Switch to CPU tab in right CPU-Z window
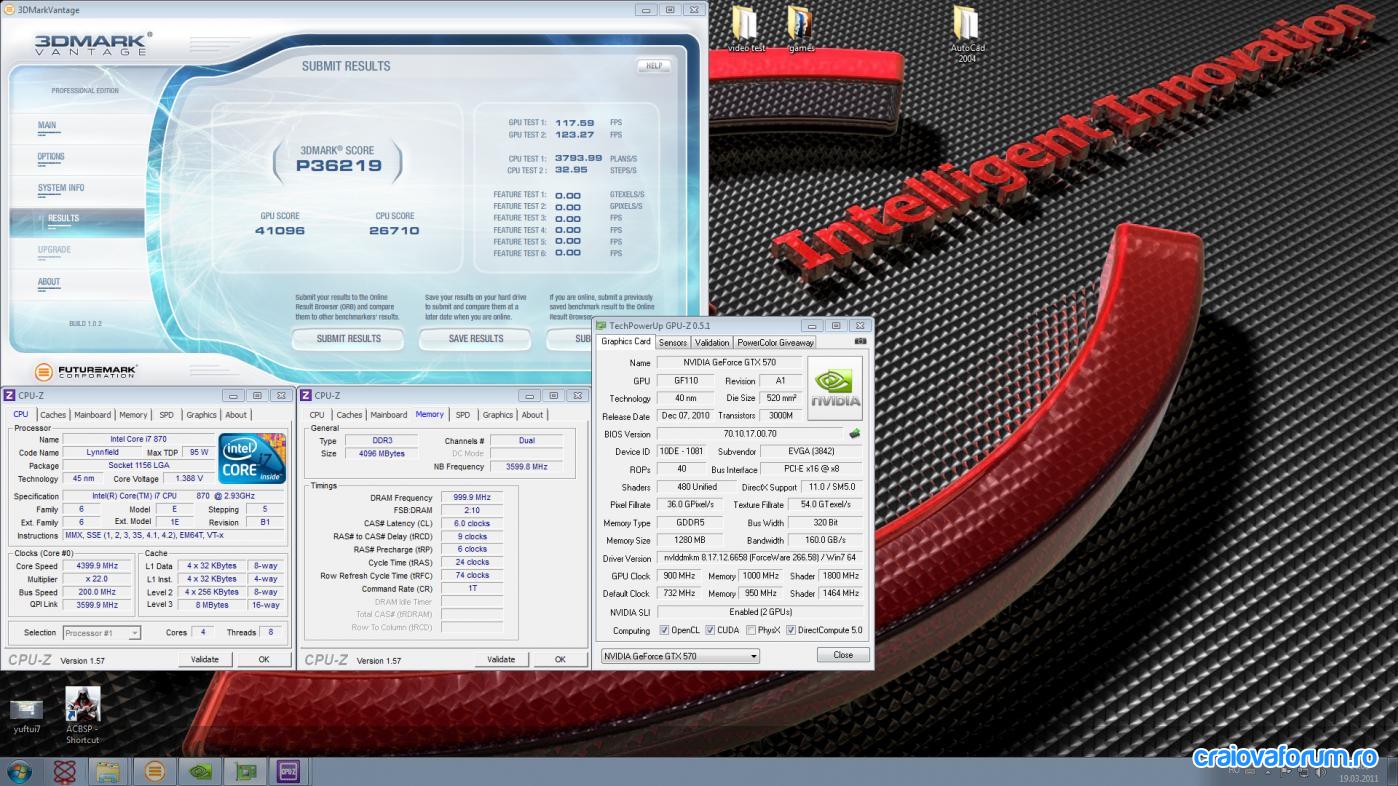 pos(317,415)
